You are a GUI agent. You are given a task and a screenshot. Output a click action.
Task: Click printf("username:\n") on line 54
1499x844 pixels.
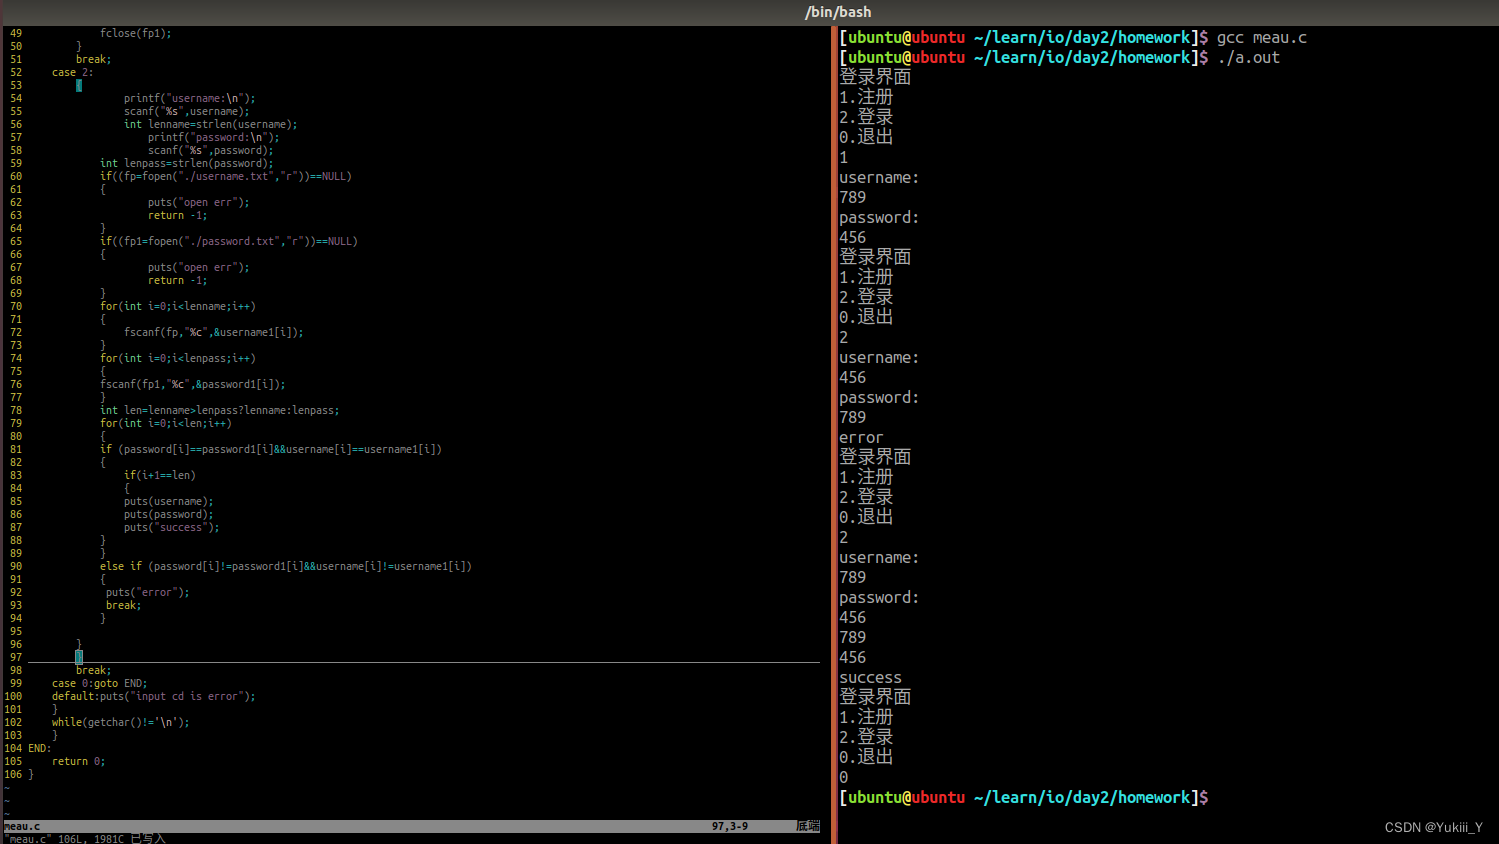pos(190,98)
